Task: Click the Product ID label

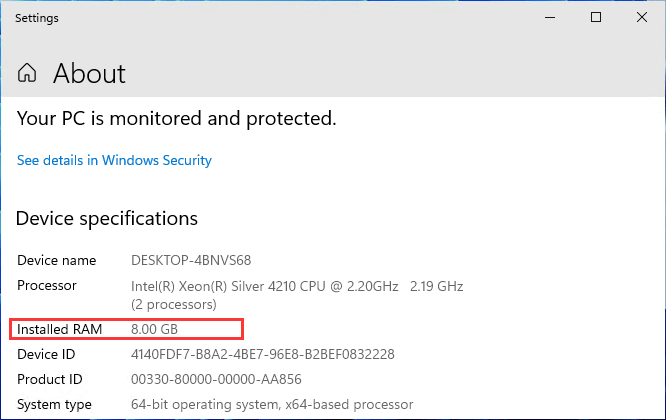Action: click(49, 379)
